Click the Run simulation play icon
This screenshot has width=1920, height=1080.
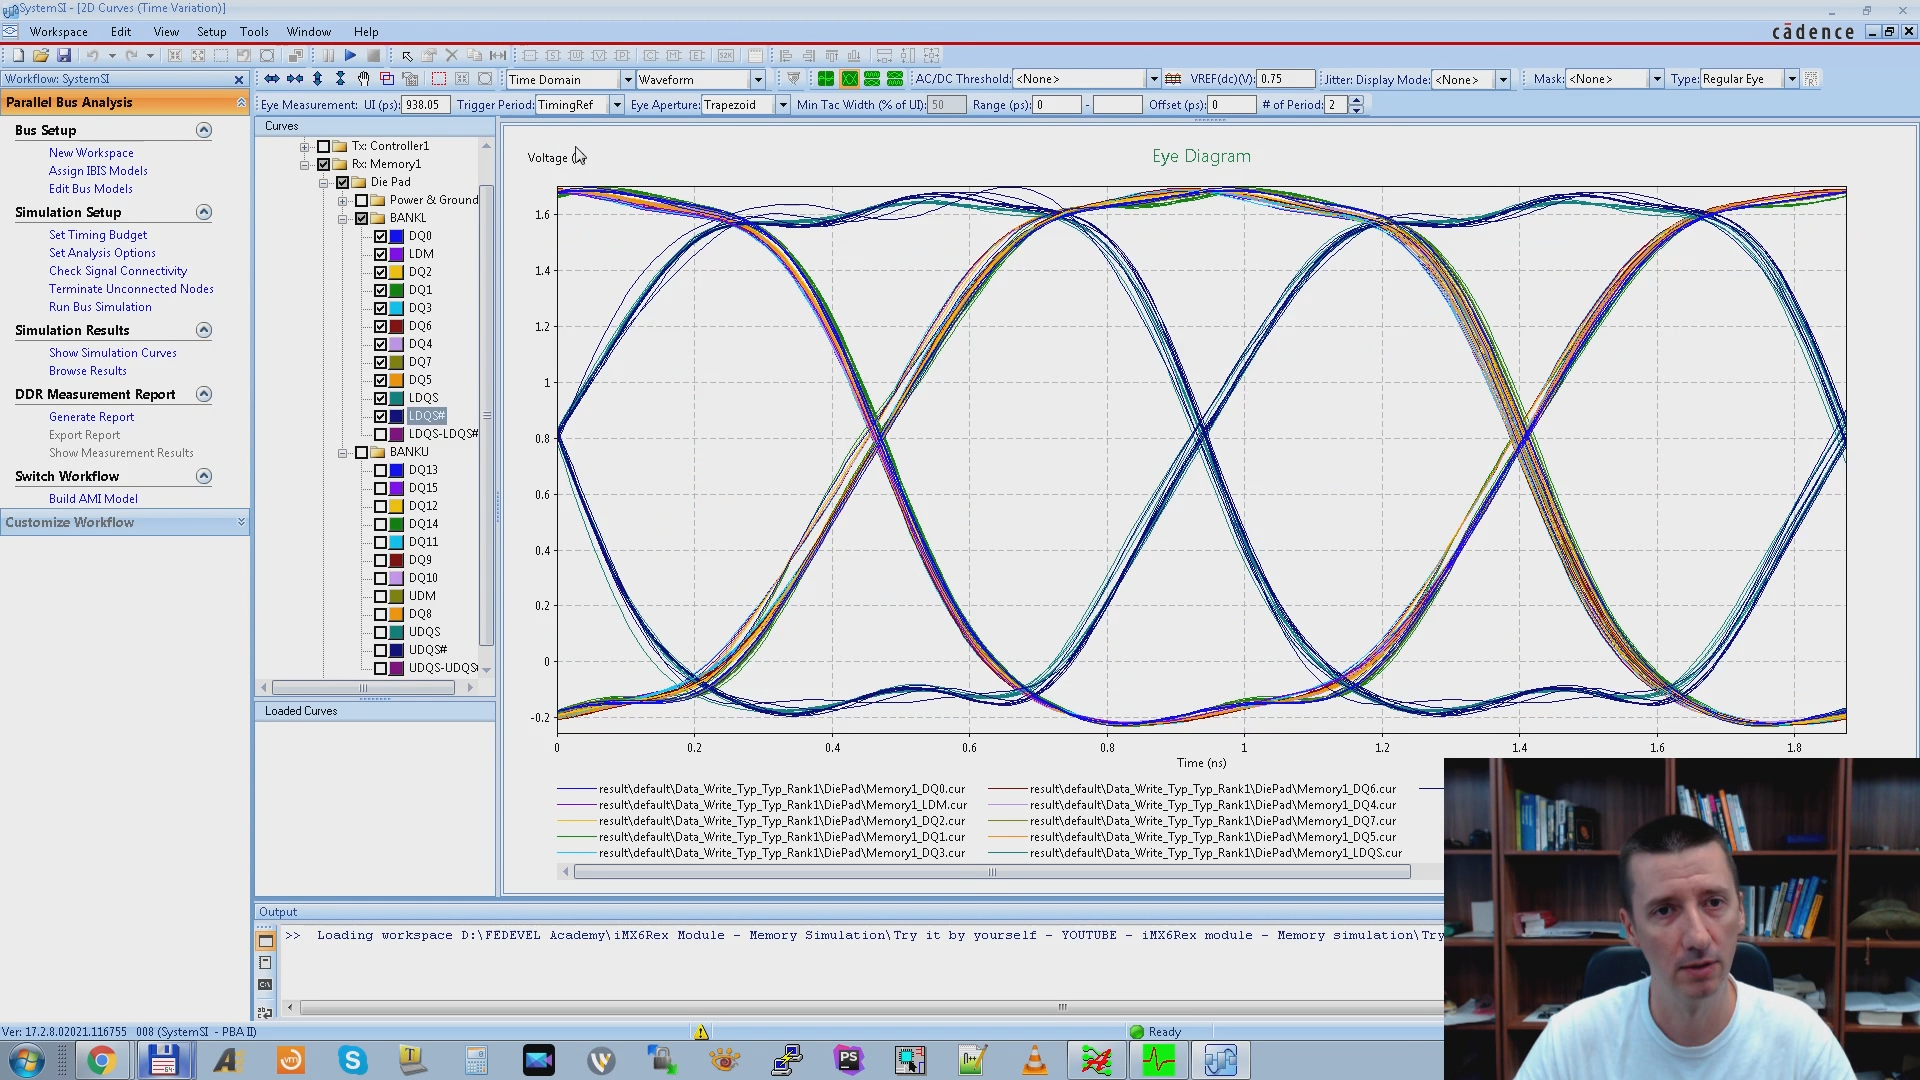[350, 56]
